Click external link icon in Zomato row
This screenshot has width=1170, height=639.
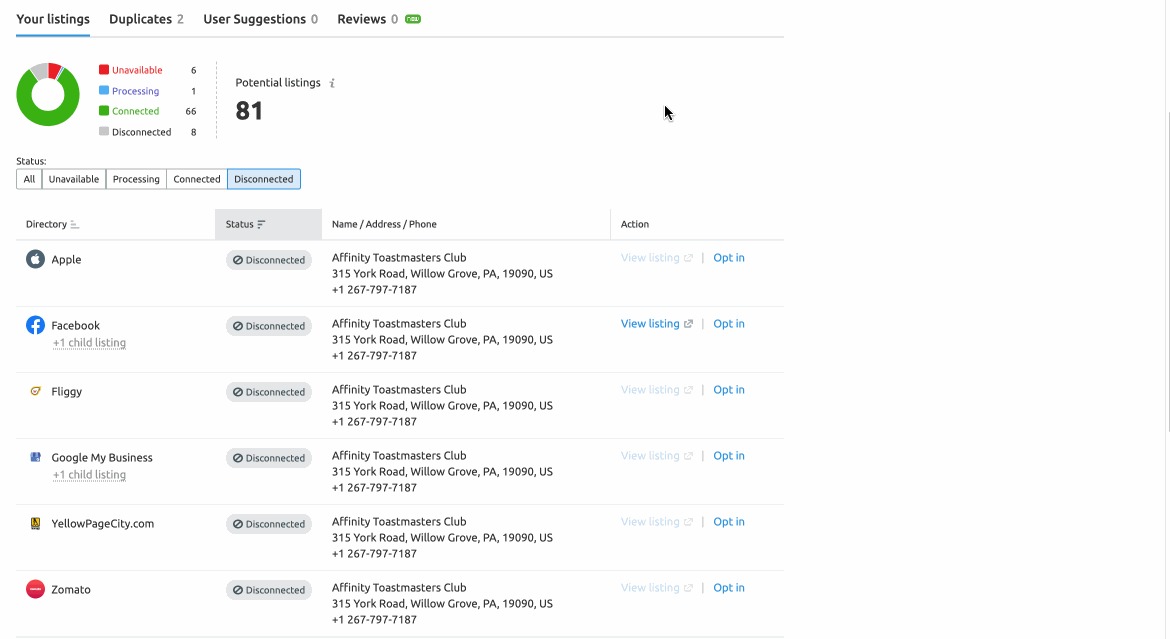tap(688, 588)
